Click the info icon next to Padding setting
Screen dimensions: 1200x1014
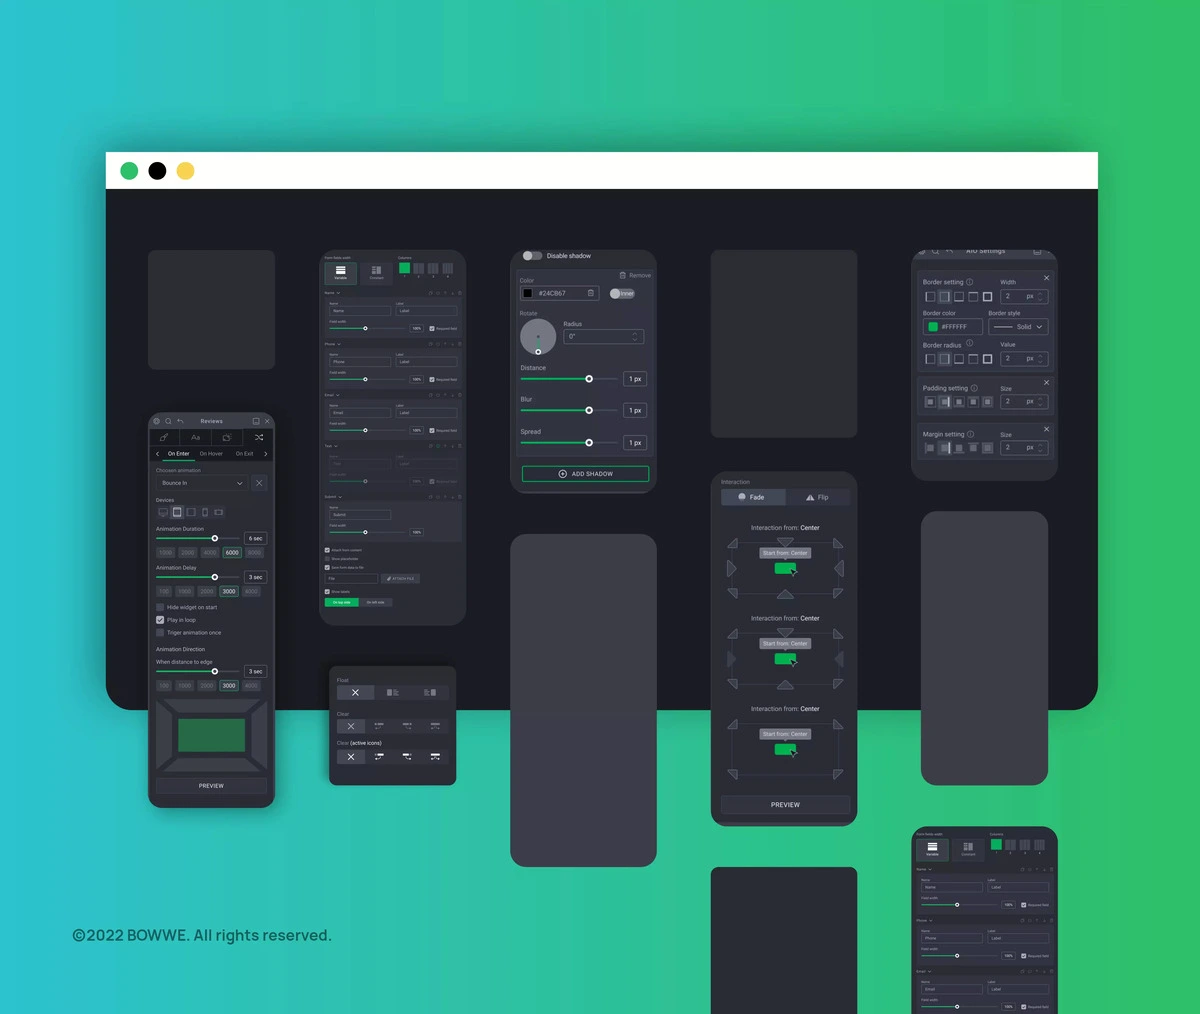click(974, 388)
